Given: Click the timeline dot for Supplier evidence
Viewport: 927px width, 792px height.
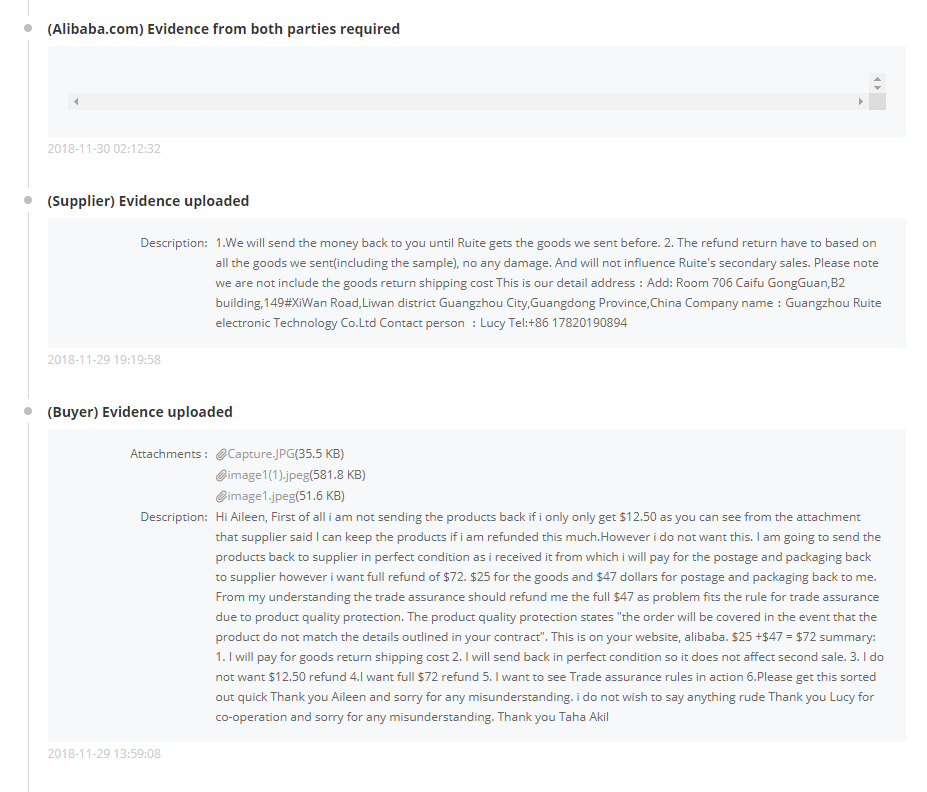Looking at the screenshot, I should [29, 201].
